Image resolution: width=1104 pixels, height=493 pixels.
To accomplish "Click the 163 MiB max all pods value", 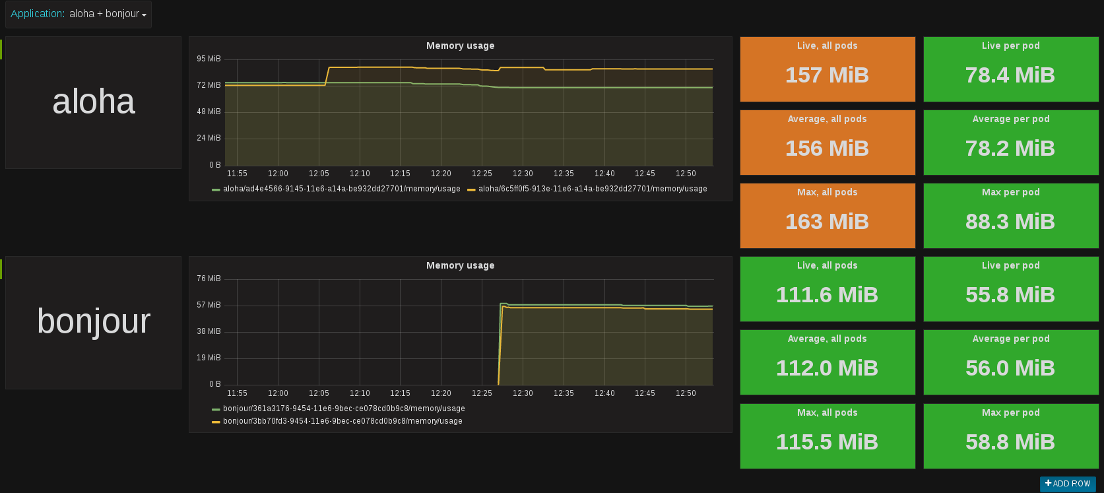I will pos(827,221).
